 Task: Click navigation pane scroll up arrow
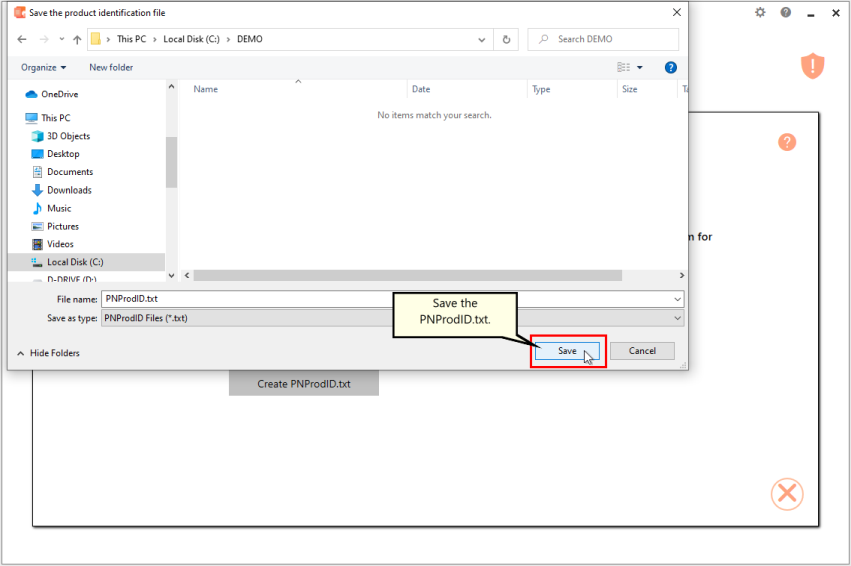click(x=172, y=86)
